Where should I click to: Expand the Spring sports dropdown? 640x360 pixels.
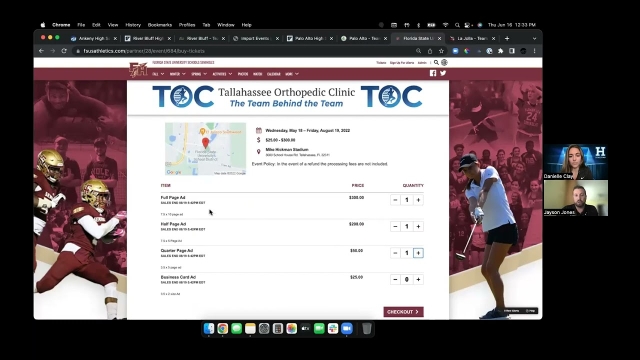[199, 74]
